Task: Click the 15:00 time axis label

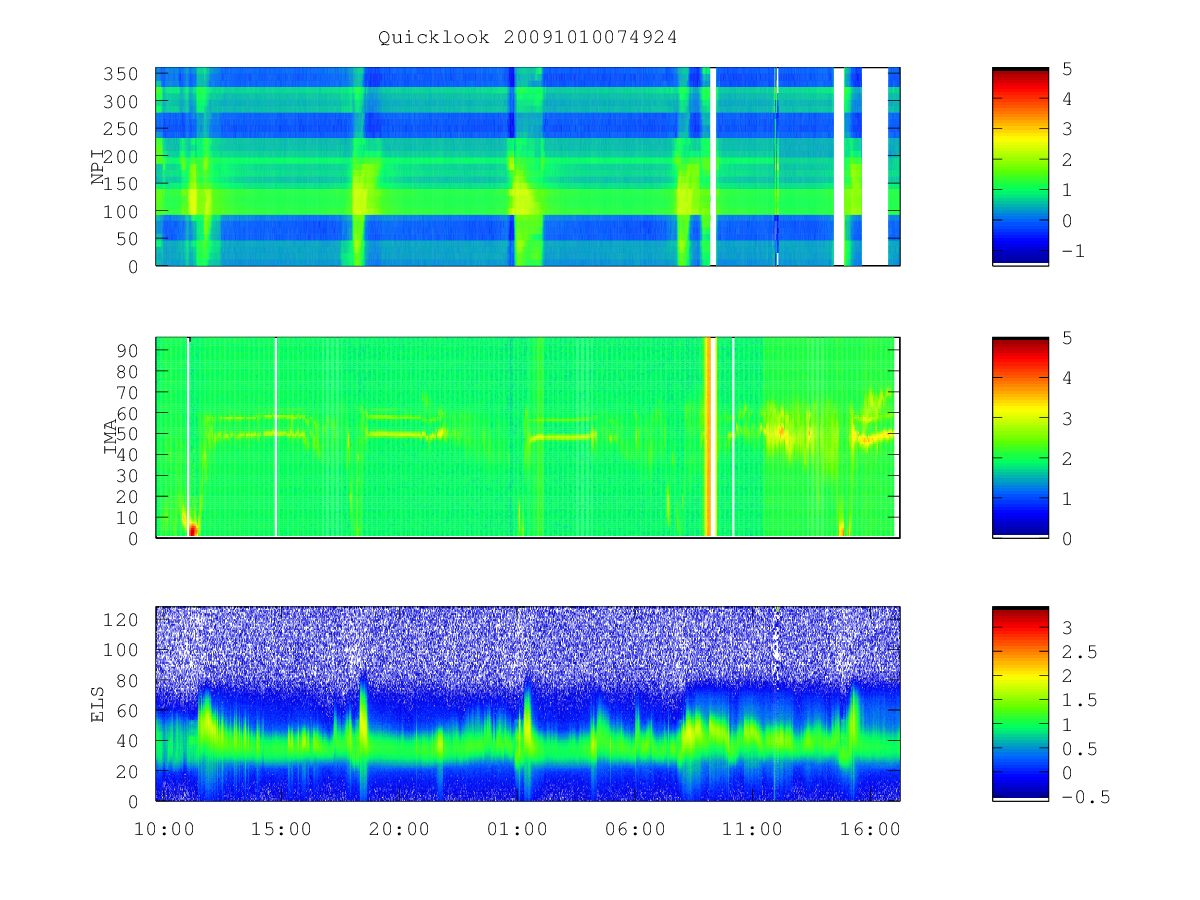Action: 282,829
